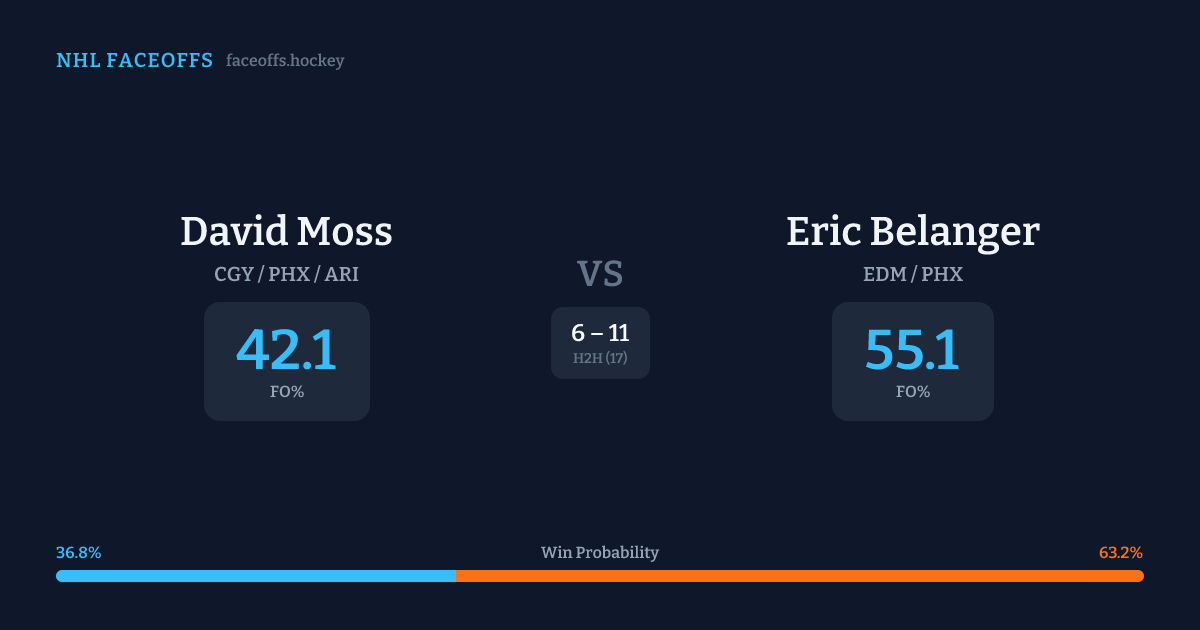Click the FO% label under 55.1
The image size is (1200, 630).
click(912, 392)
